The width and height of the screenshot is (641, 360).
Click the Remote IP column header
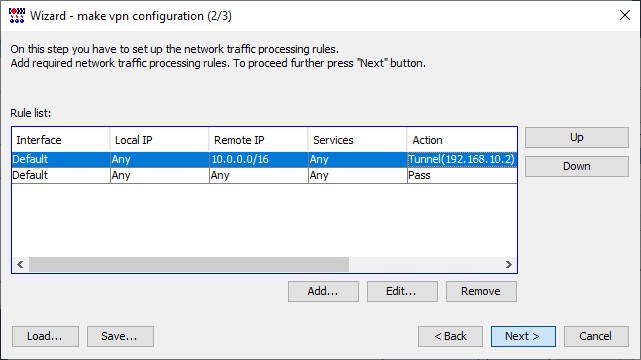point(258,140)
